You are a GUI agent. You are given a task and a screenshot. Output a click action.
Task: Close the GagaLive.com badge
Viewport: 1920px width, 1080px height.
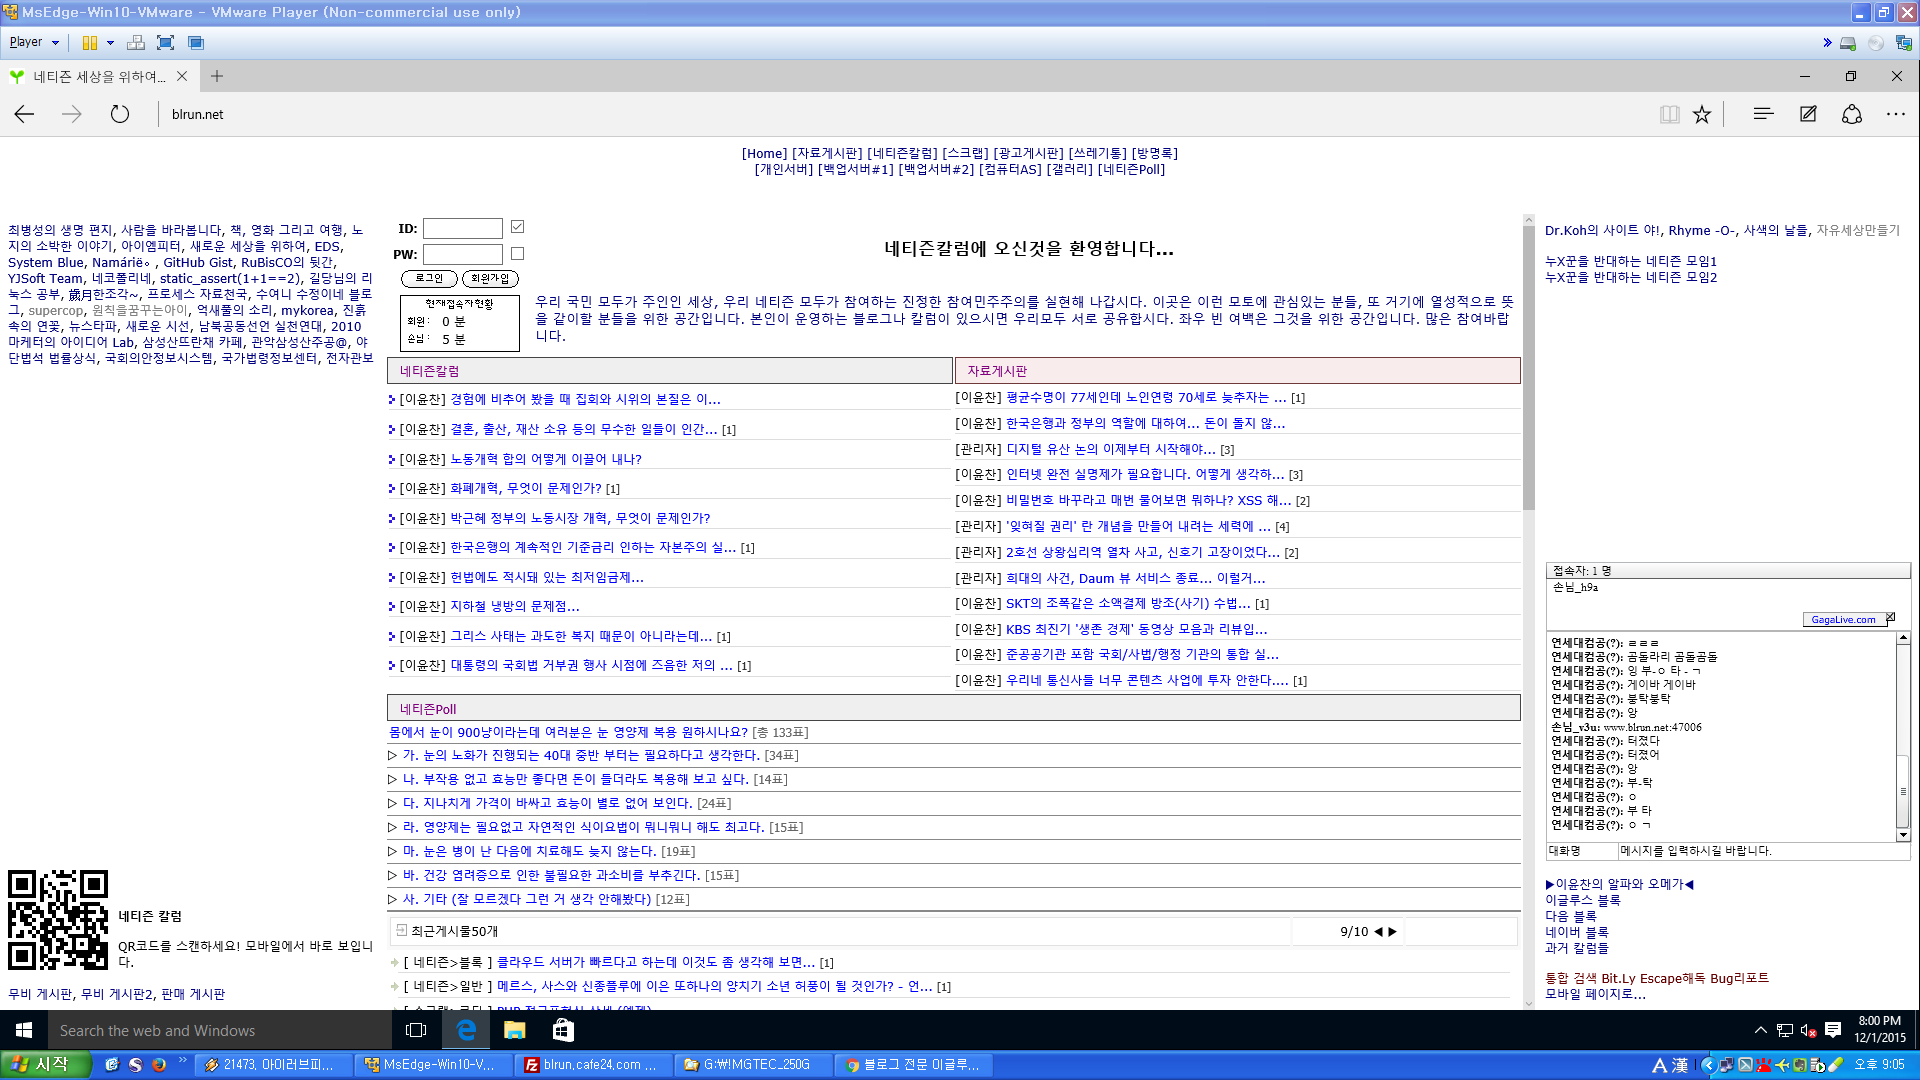[1890, 617]
